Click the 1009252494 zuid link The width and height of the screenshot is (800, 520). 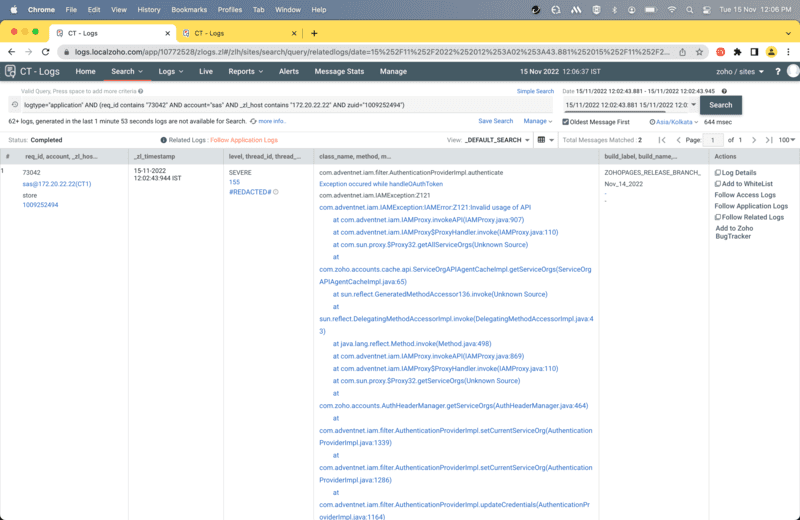tap(40, 205)
